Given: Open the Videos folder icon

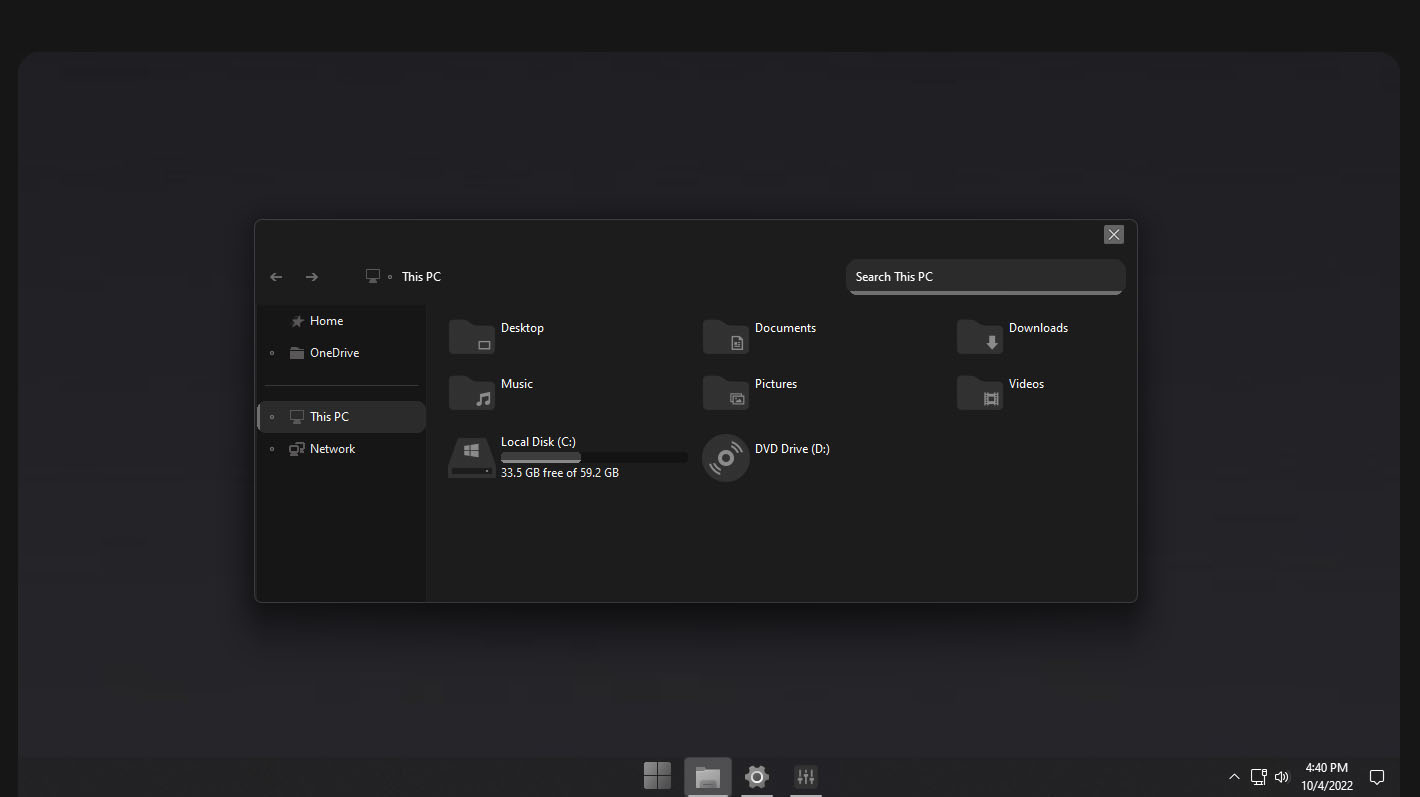Looking at the screenshot, I should [980, 393].
